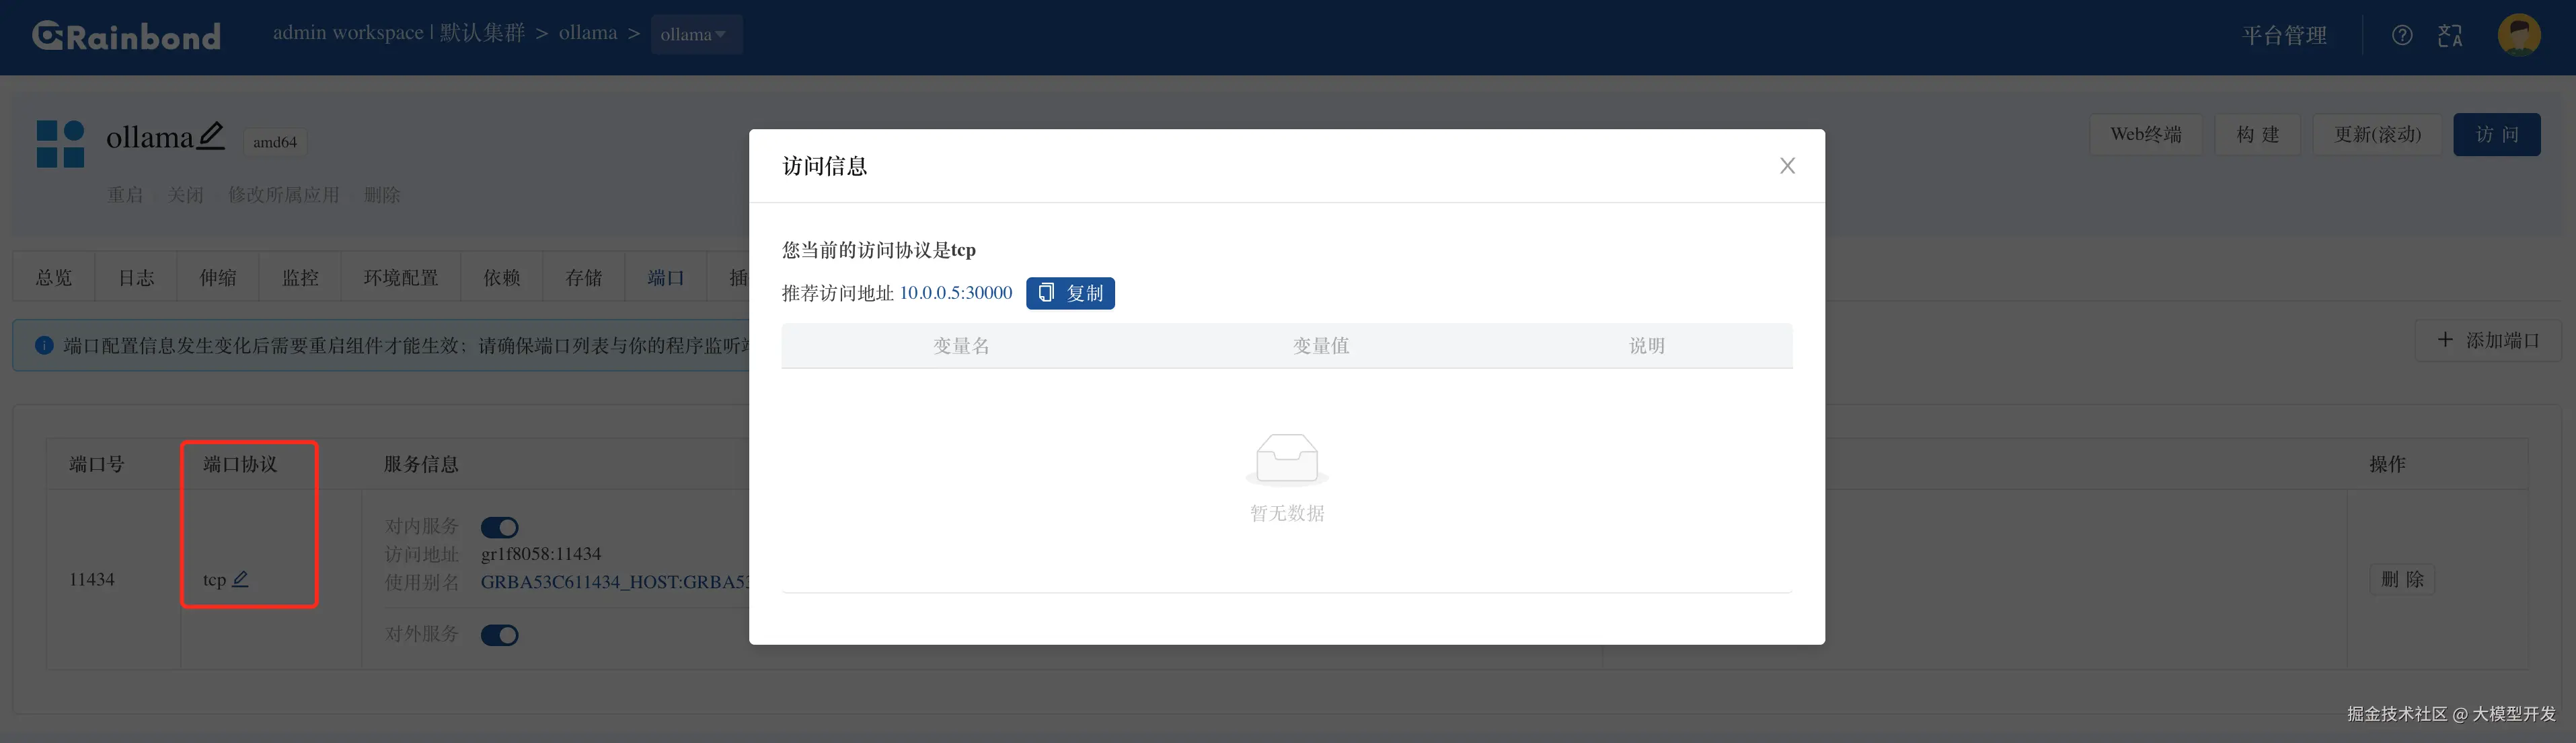The height and width of the screenshot is (743, 2576).
Task: Switch to the 环境配置 tab
Action: click(x=401, y=277)
